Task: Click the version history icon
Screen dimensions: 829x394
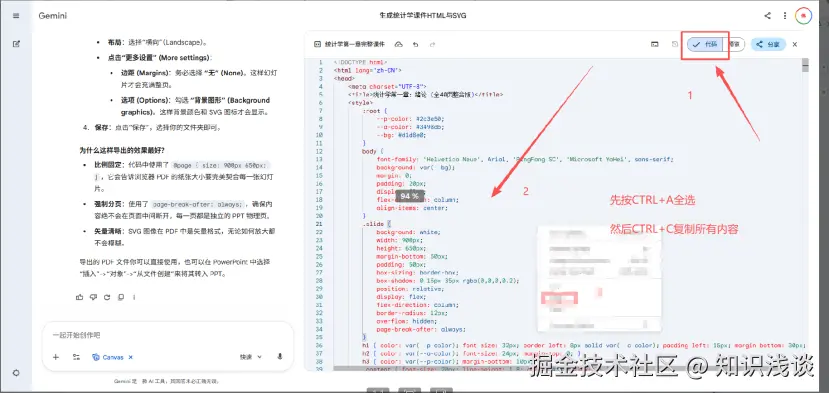Action: pos(675,44)
